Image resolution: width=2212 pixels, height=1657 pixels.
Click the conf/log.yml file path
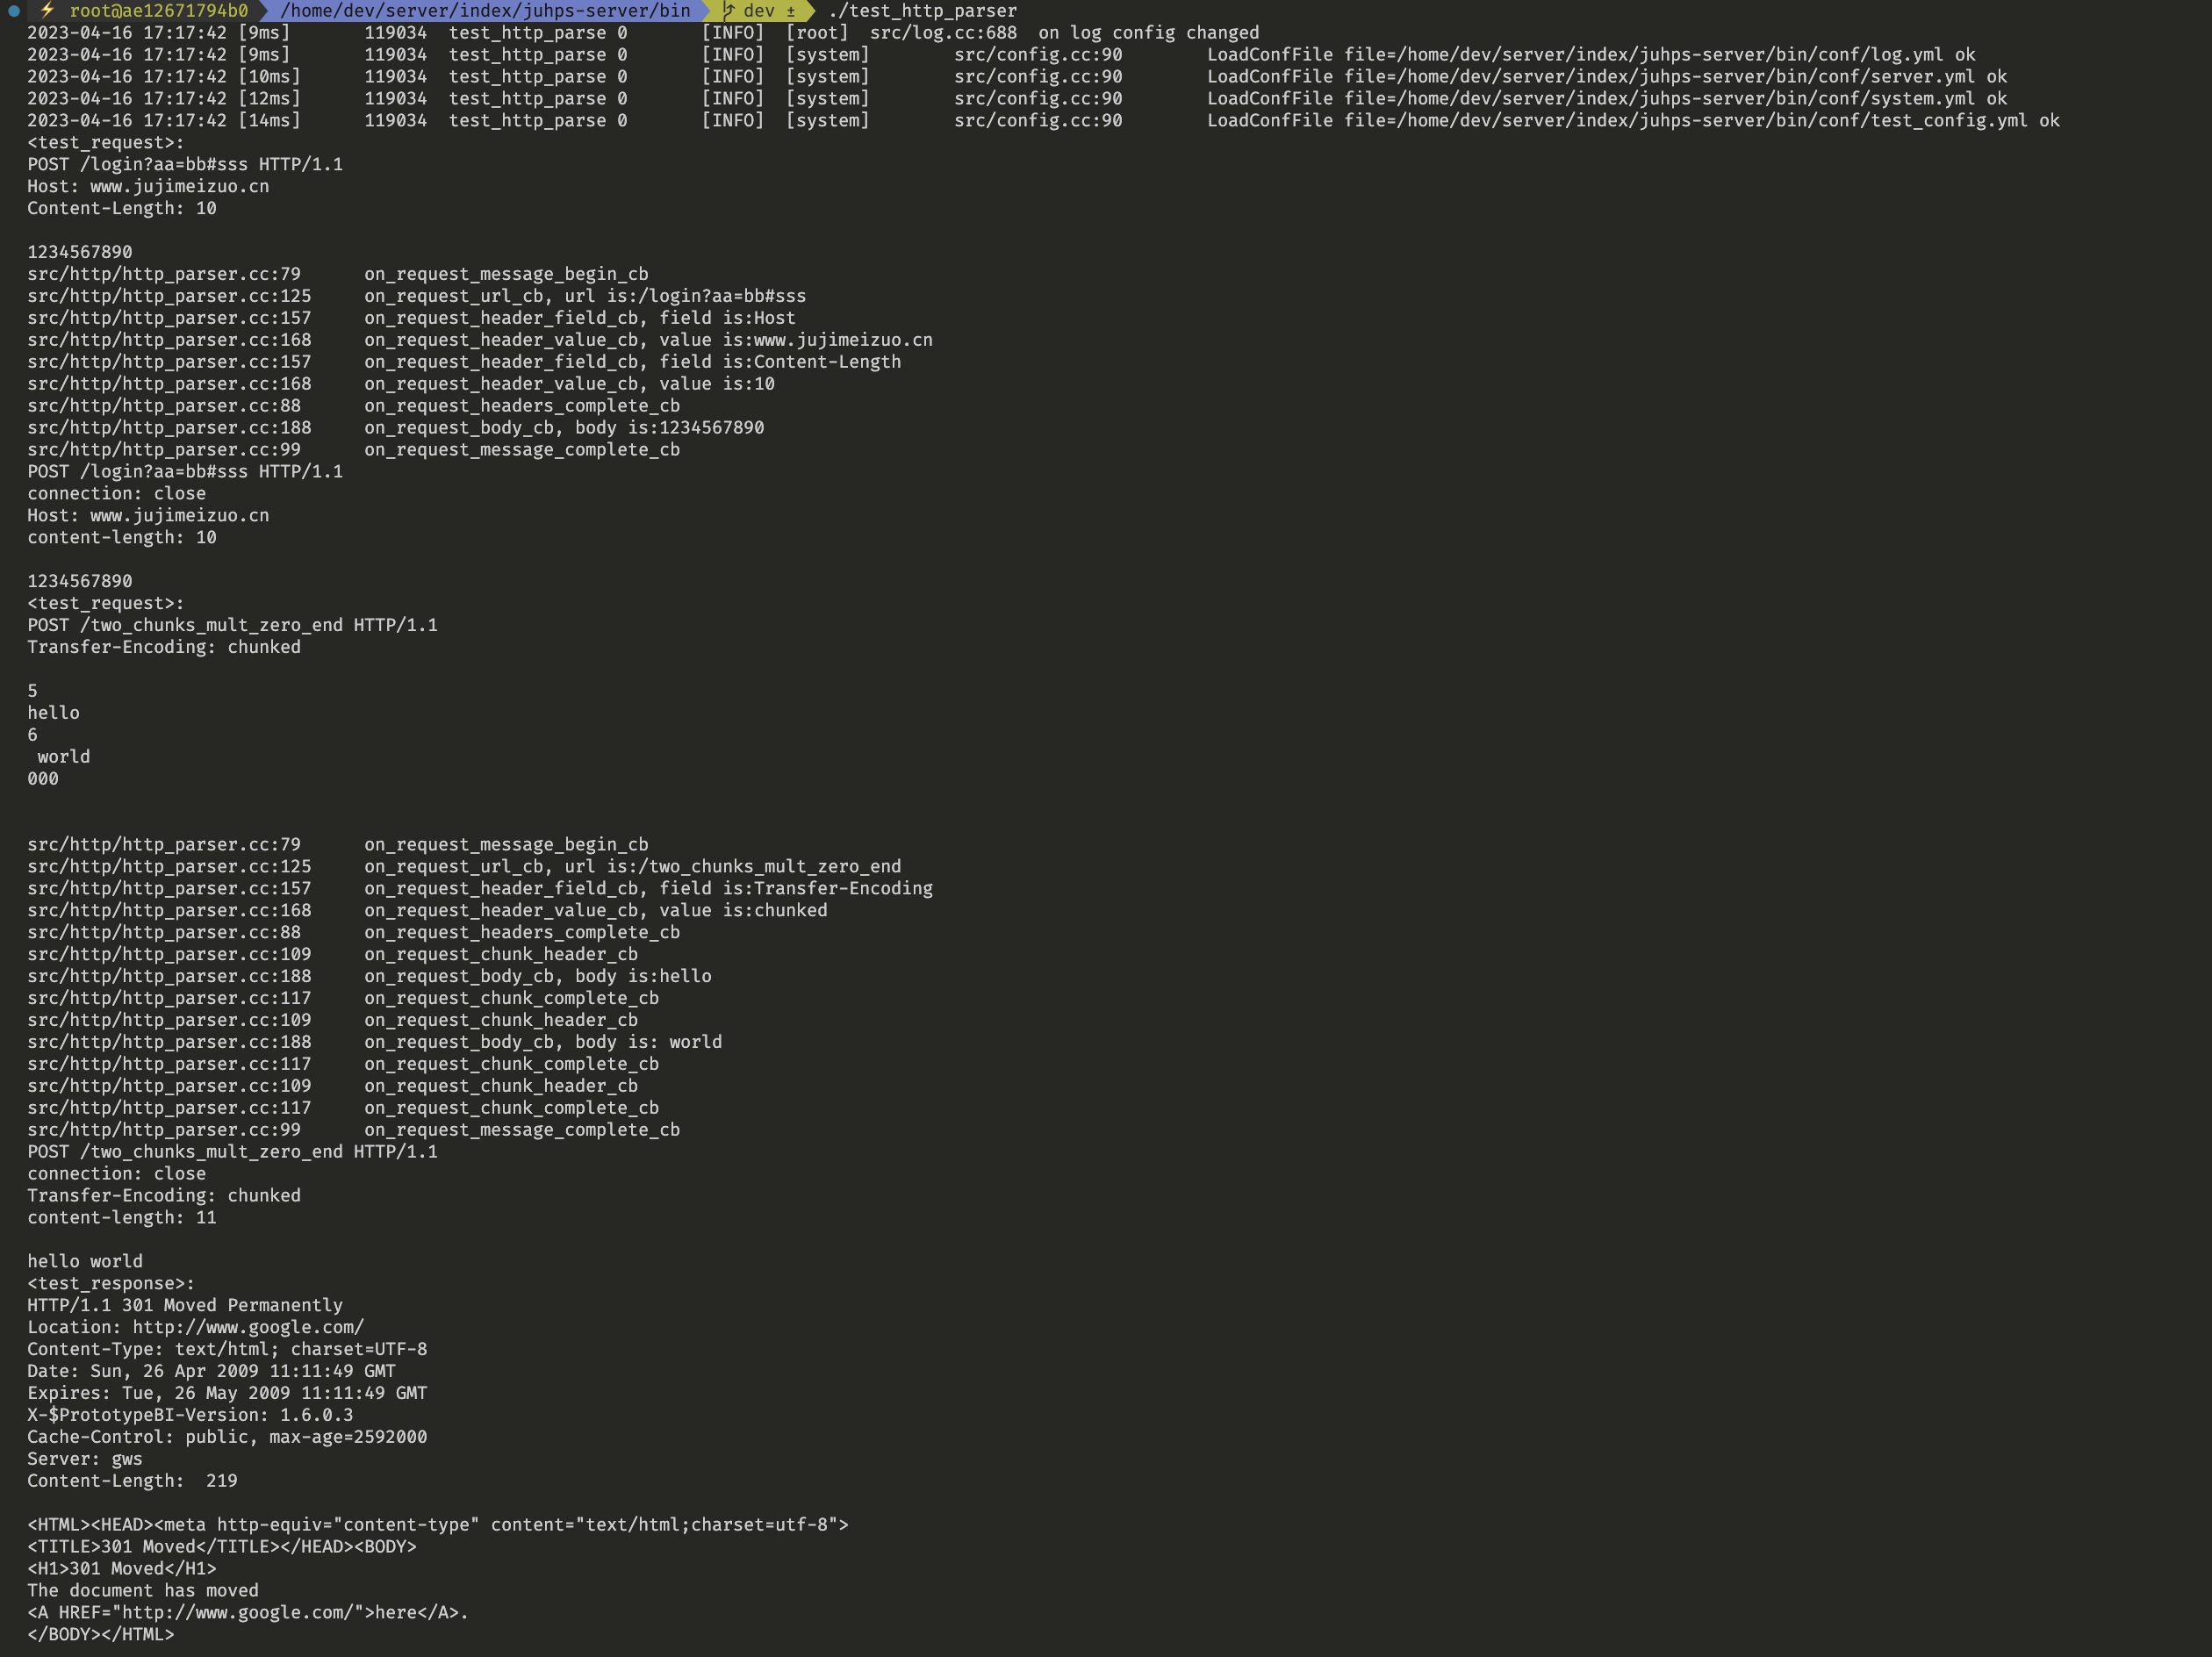click(x=1659, y=55)
